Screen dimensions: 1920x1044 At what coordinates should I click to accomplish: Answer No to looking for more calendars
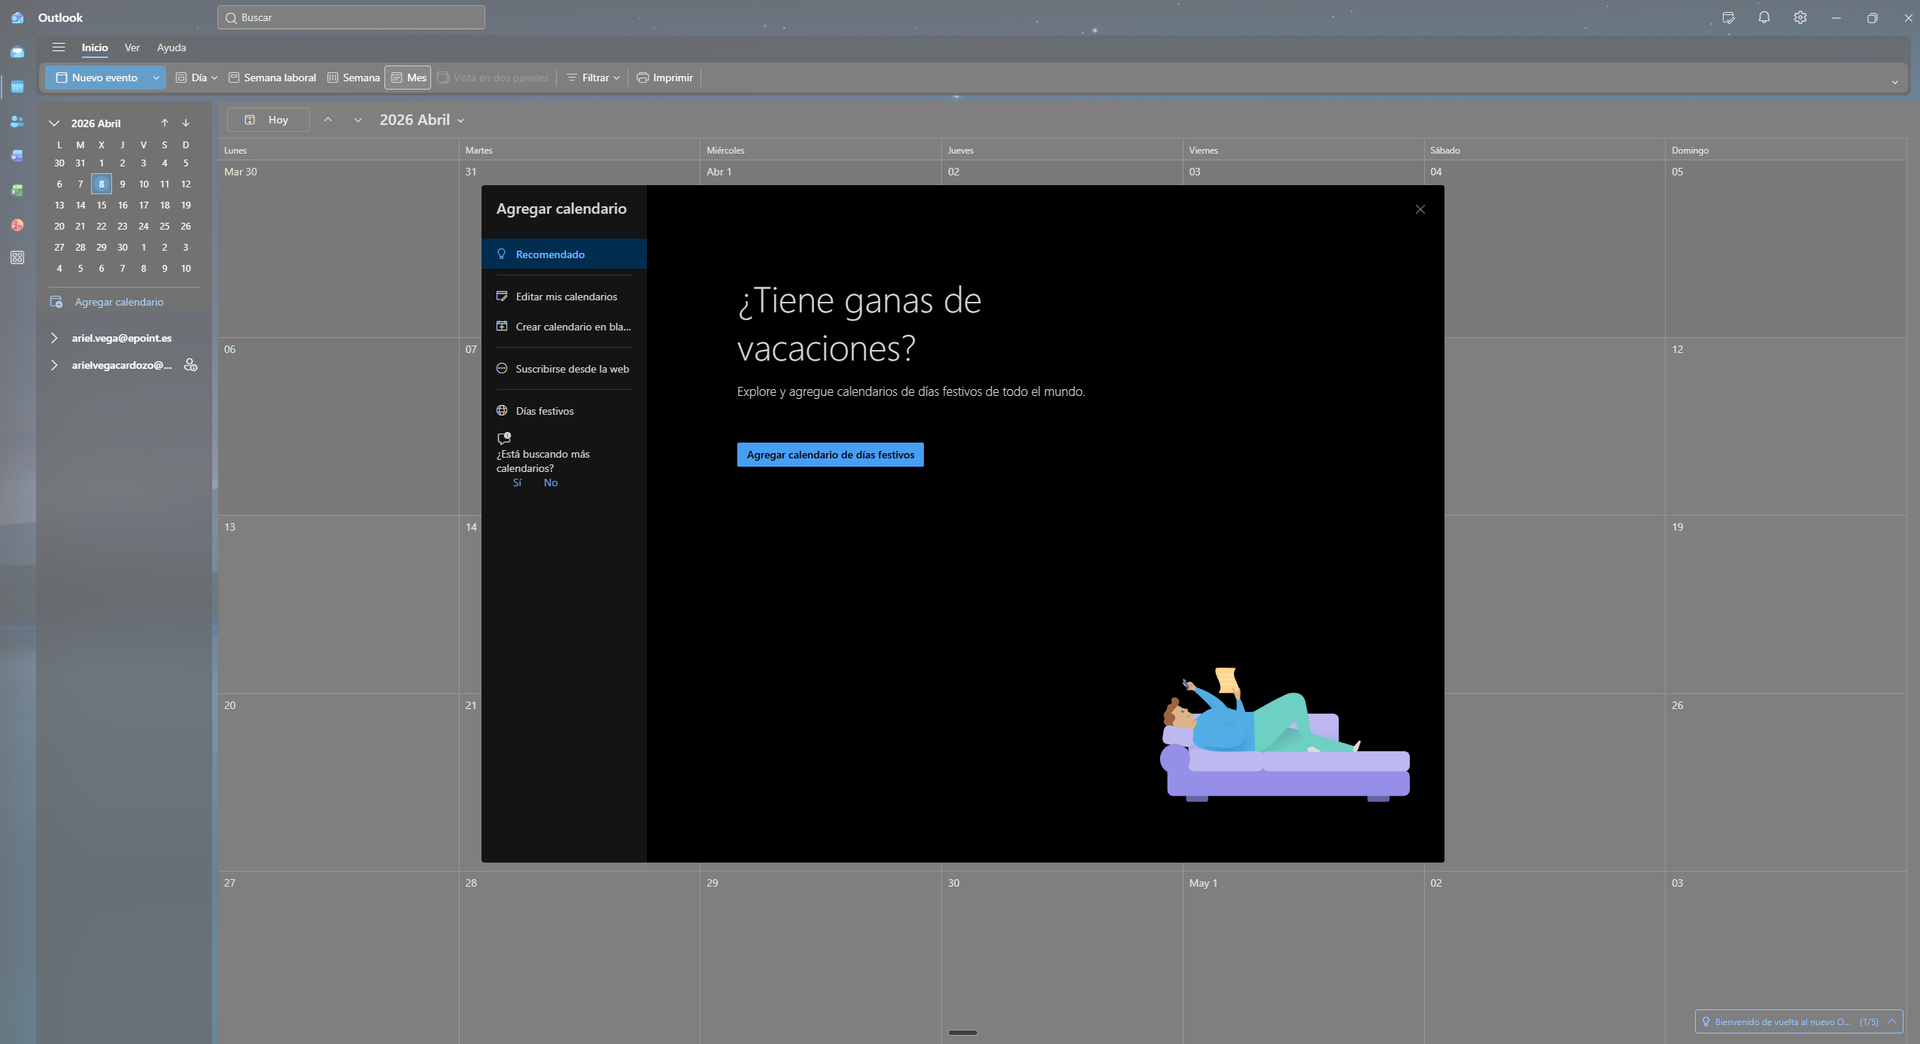(550, 483)
